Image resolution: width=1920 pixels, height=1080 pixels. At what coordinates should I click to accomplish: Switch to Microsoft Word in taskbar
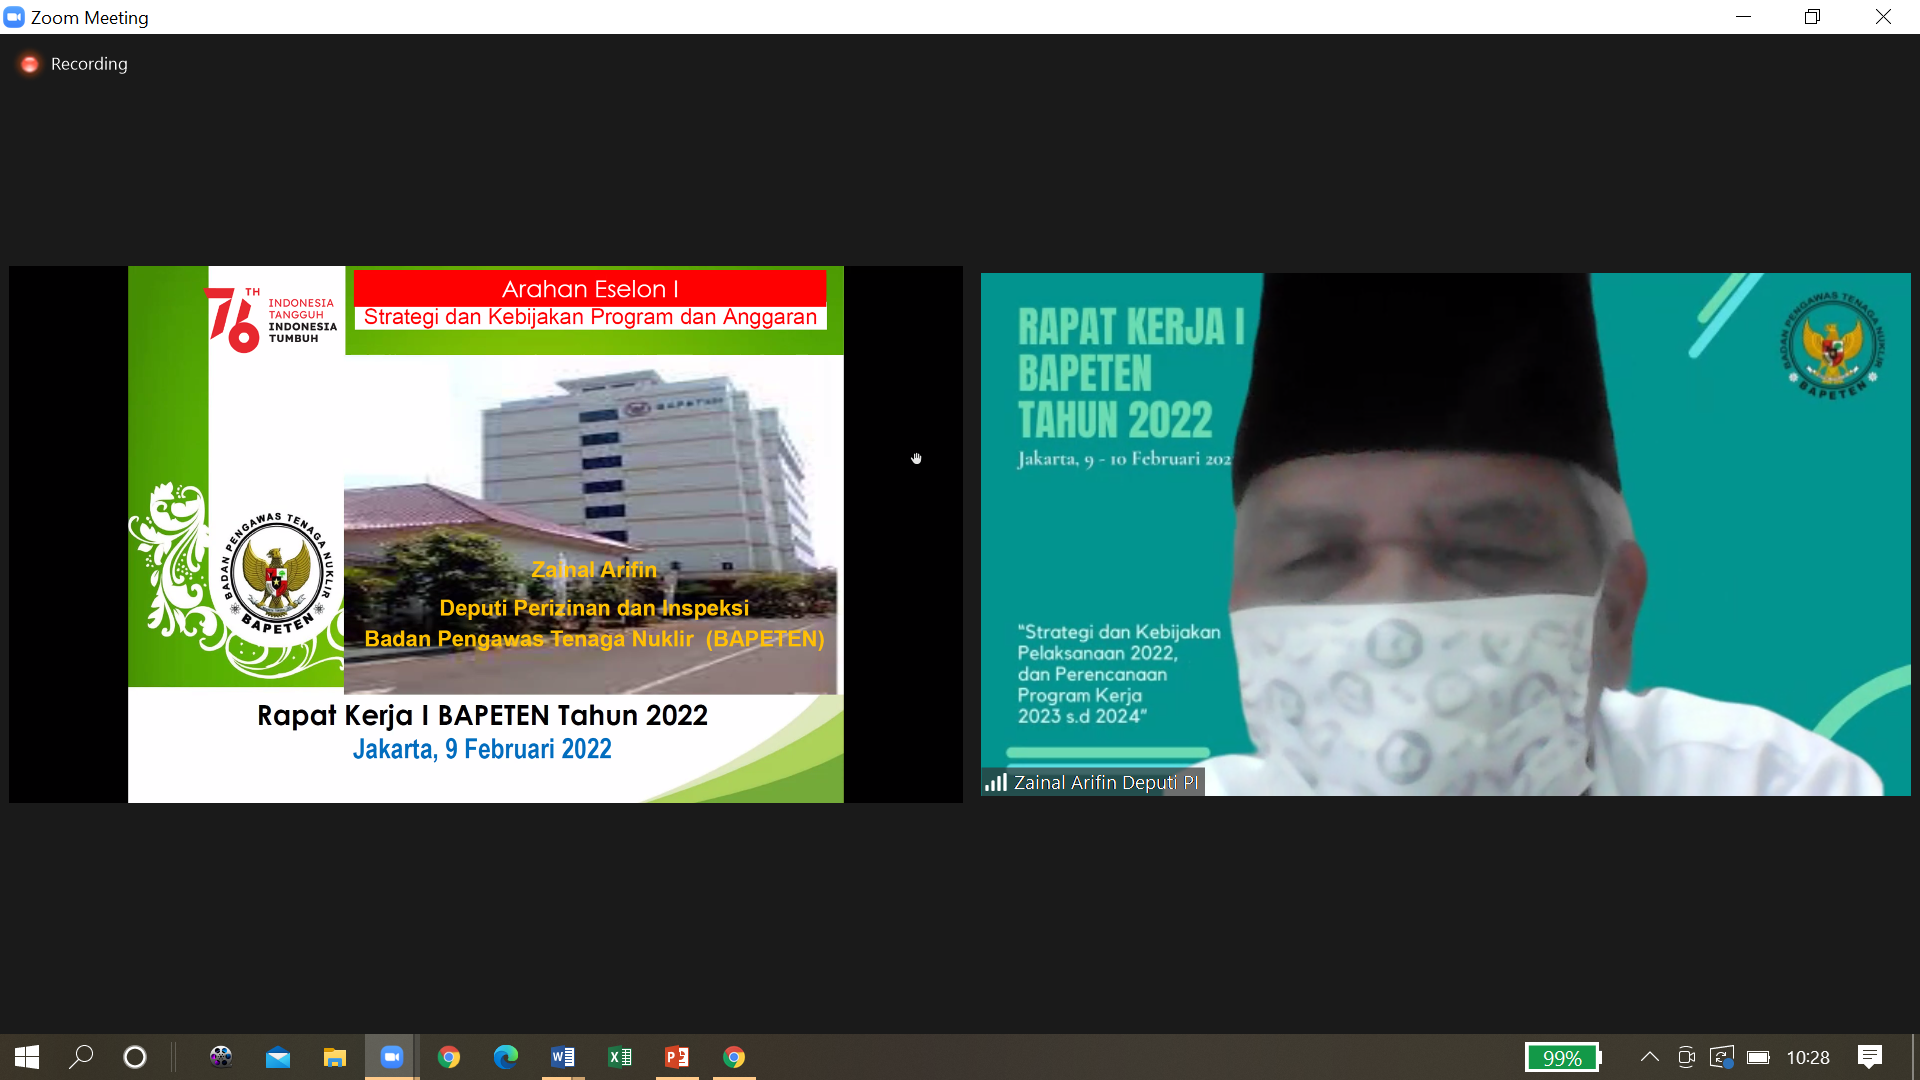pyautogui.click(x=563, y=1057)
